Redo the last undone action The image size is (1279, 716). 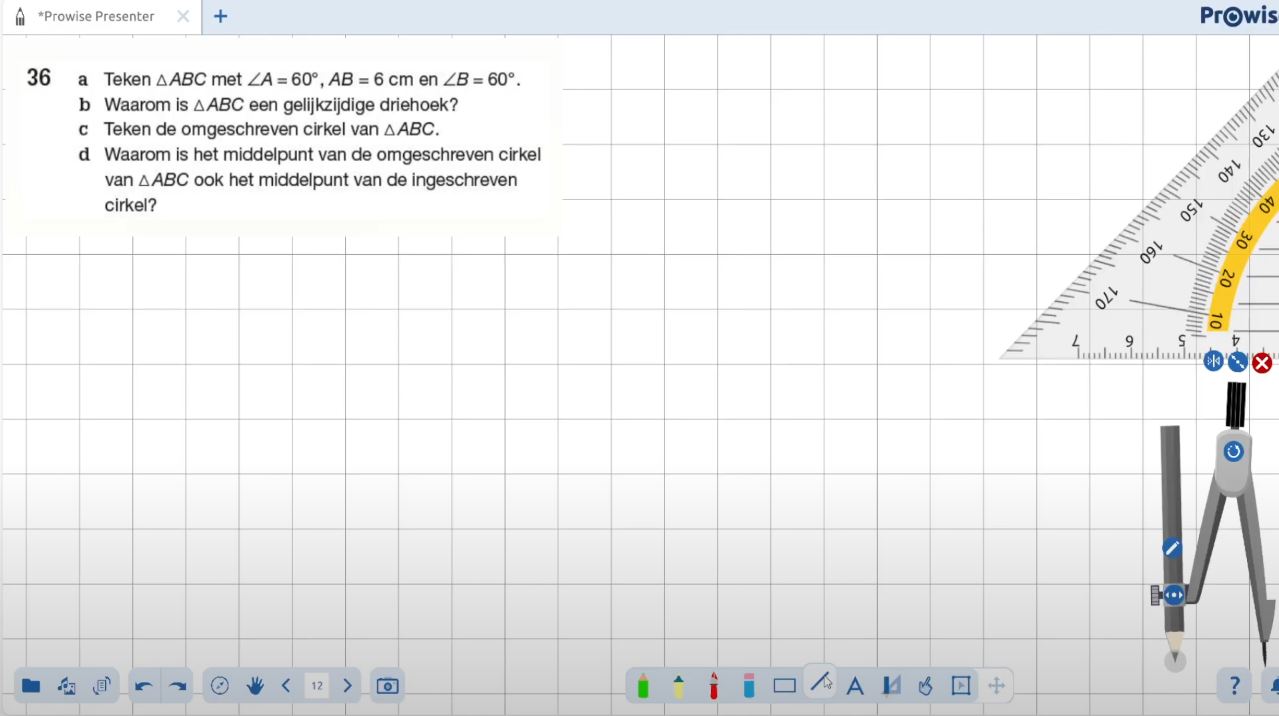(x=178, y=685)
